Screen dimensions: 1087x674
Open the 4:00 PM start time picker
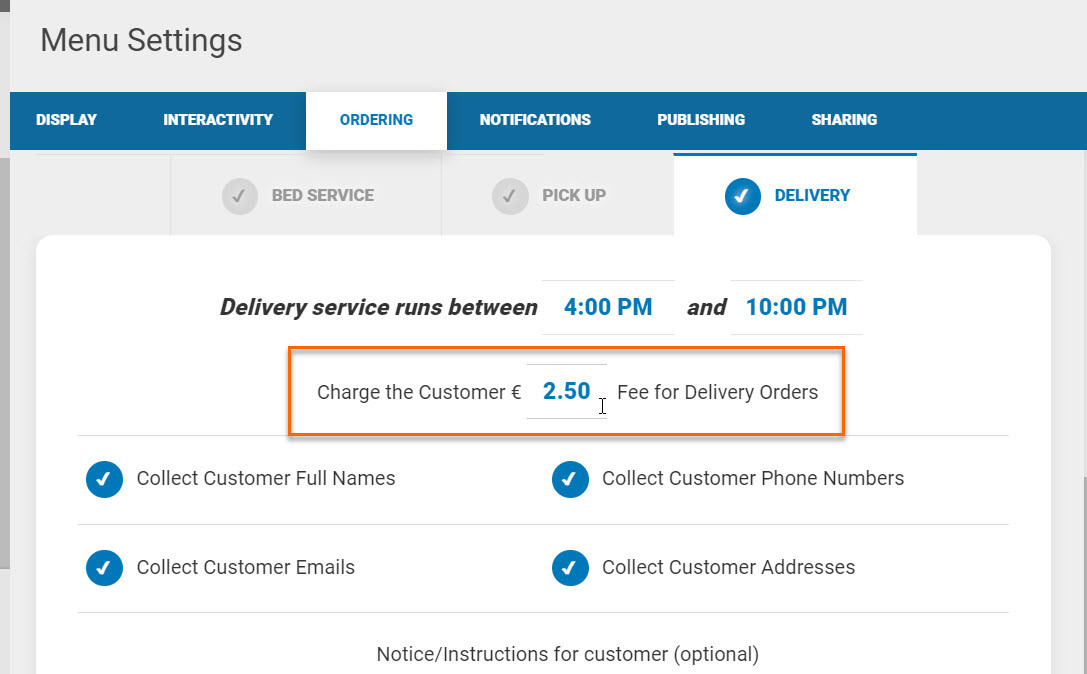coord(608,307)
